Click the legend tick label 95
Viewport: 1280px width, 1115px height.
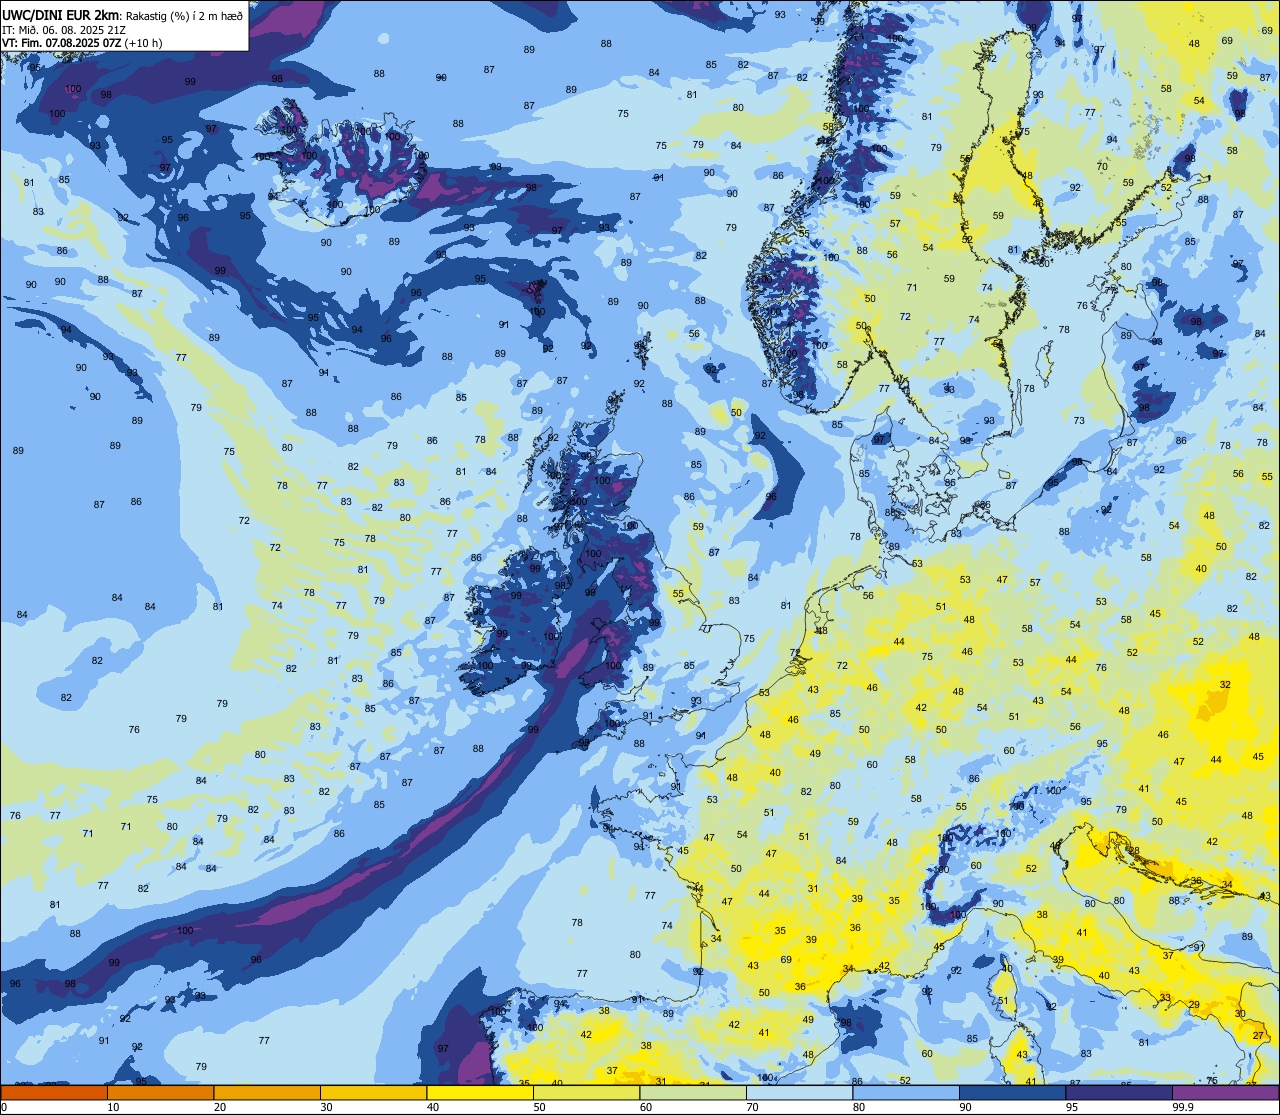tap(1072, 1107)
